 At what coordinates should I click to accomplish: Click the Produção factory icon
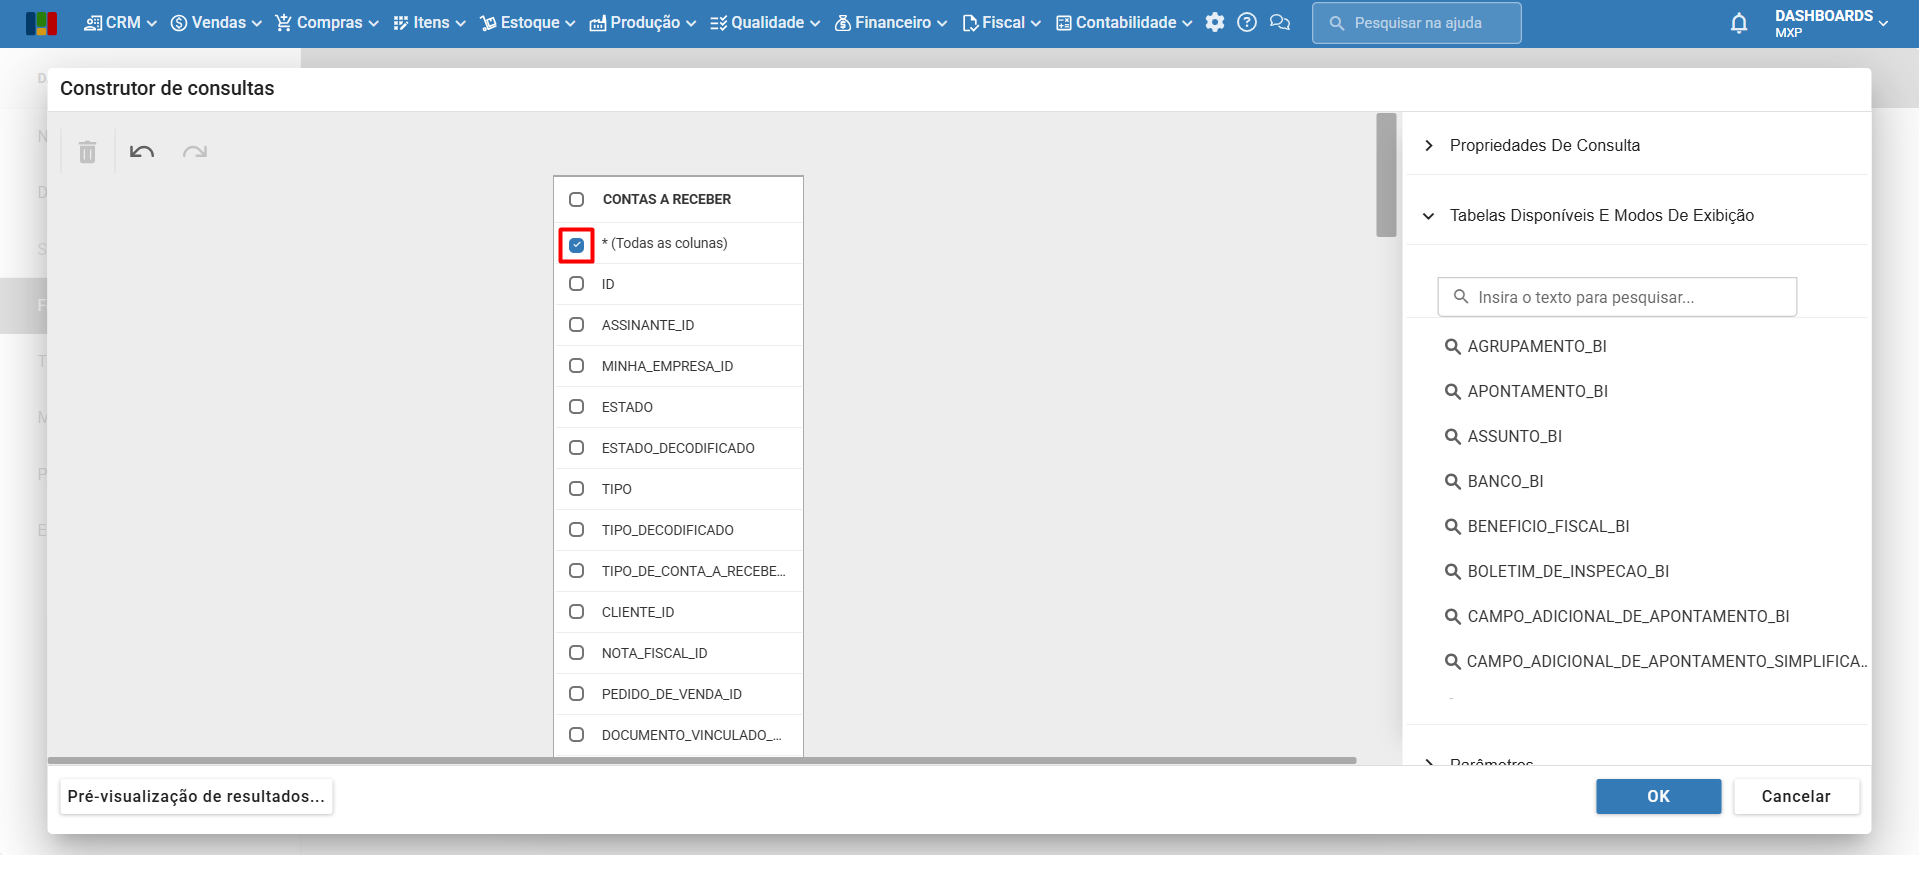click(598, 22)
